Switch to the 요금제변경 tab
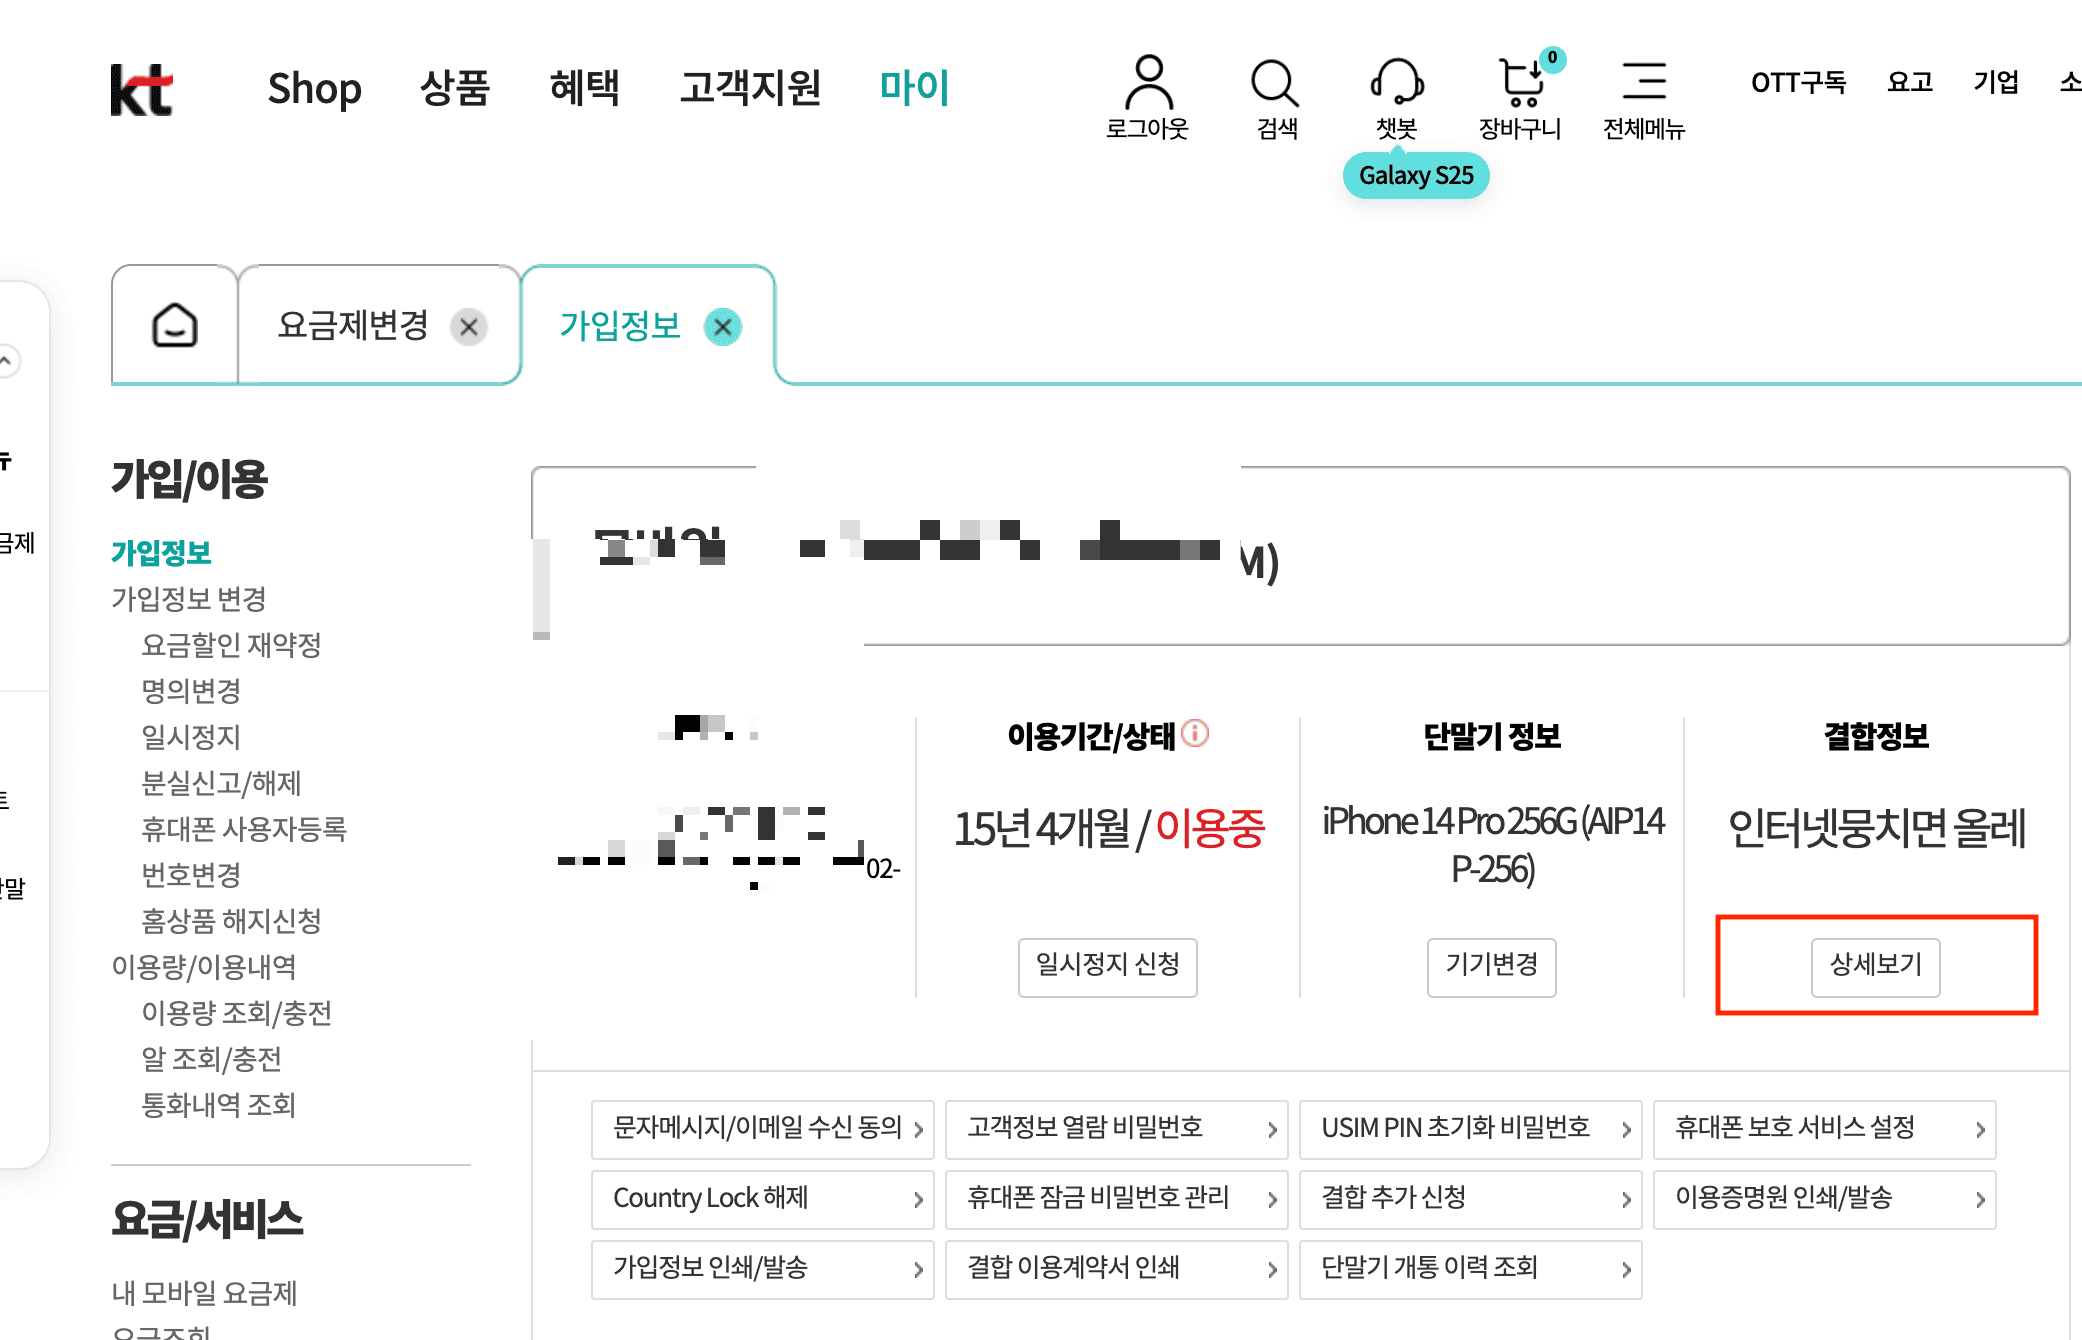This screenshot has height=1340, width=2082. pyautogui.click(x=354, y=326)
